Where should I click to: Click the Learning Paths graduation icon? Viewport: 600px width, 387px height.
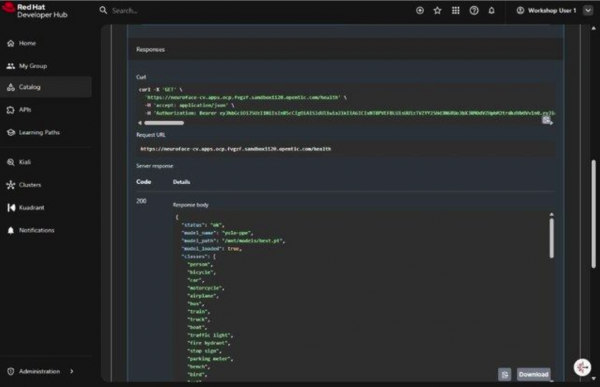pyautogui.click(x=11, y=132)
